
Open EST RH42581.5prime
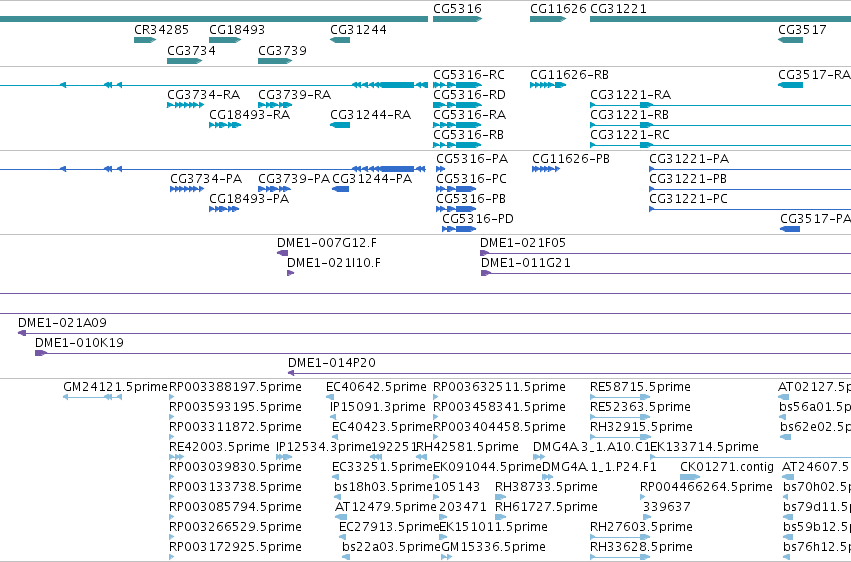(x=421, y=457)
